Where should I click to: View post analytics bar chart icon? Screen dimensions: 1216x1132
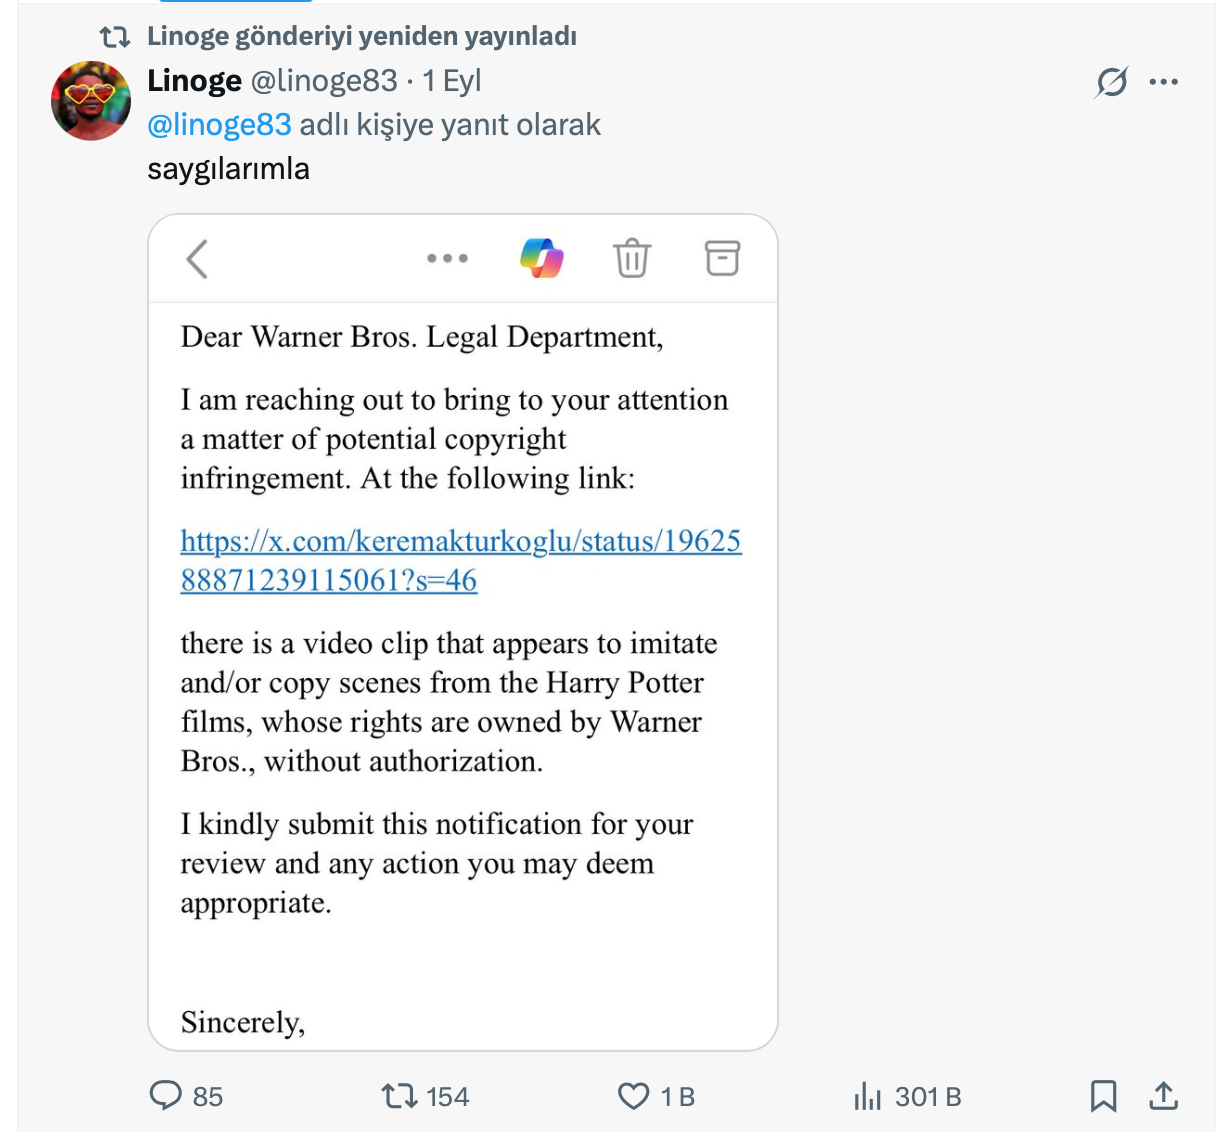867,1097
